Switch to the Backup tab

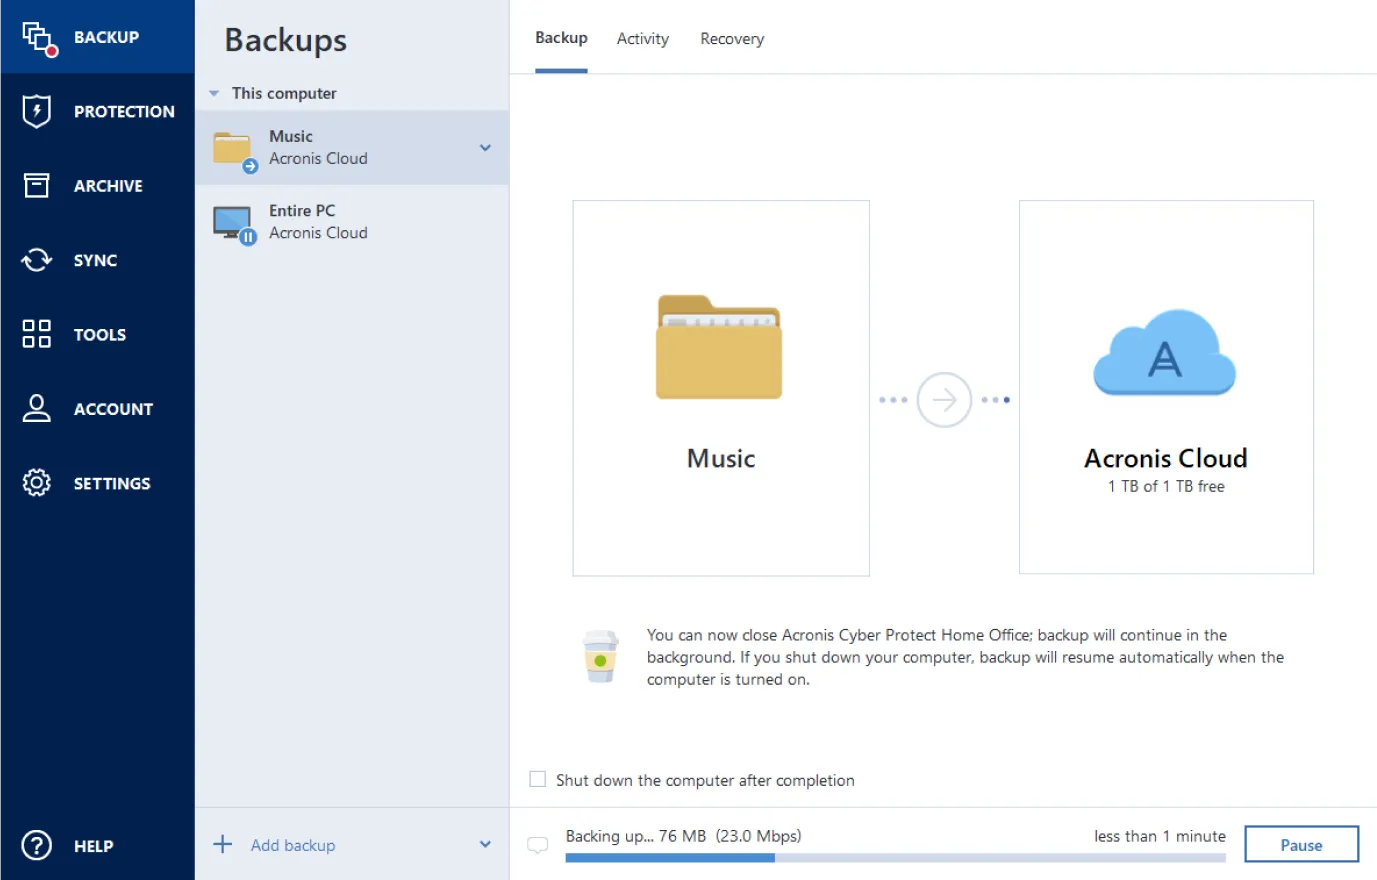point(561,38)
